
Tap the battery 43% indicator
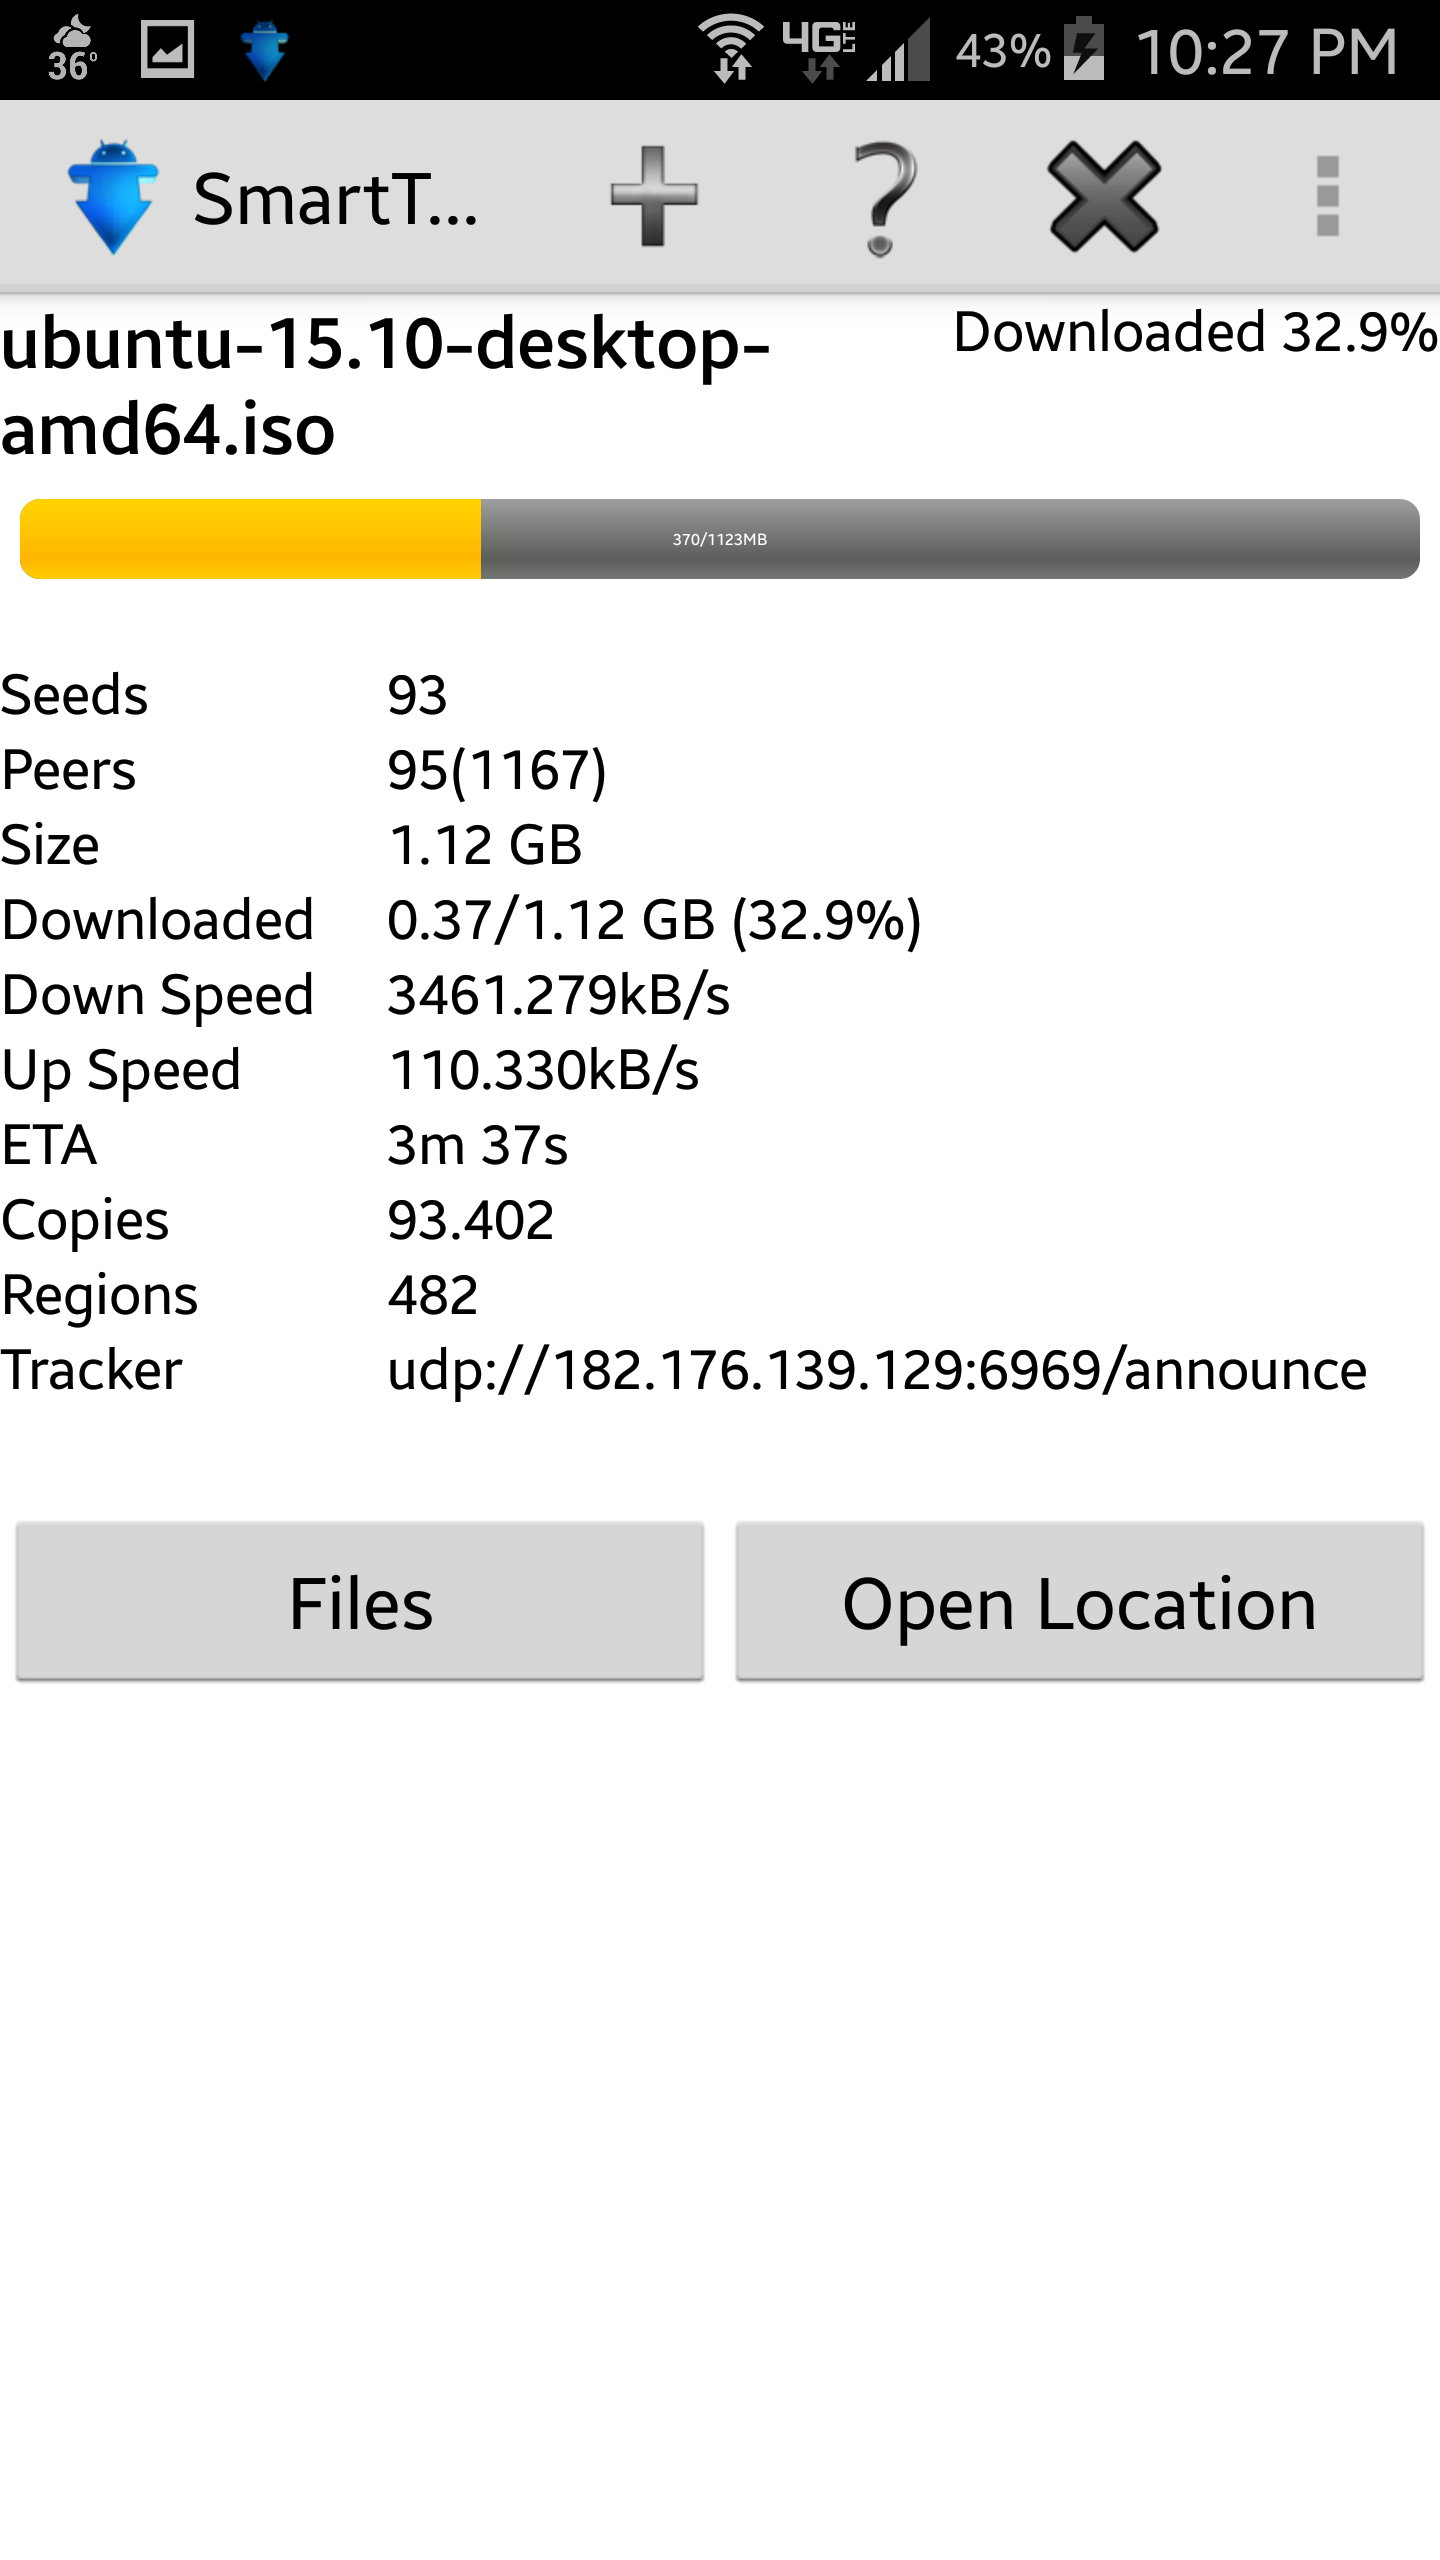1029,50
